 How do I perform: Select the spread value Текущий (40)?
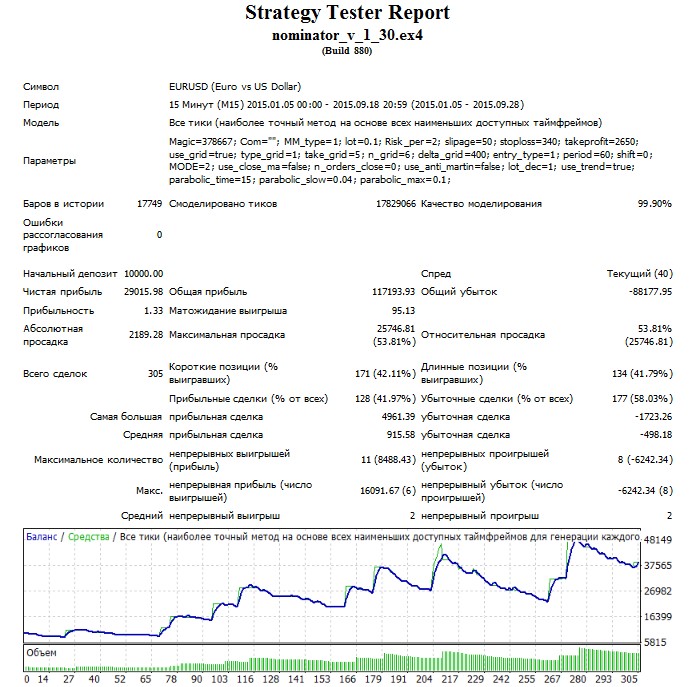tap(639, 274)
